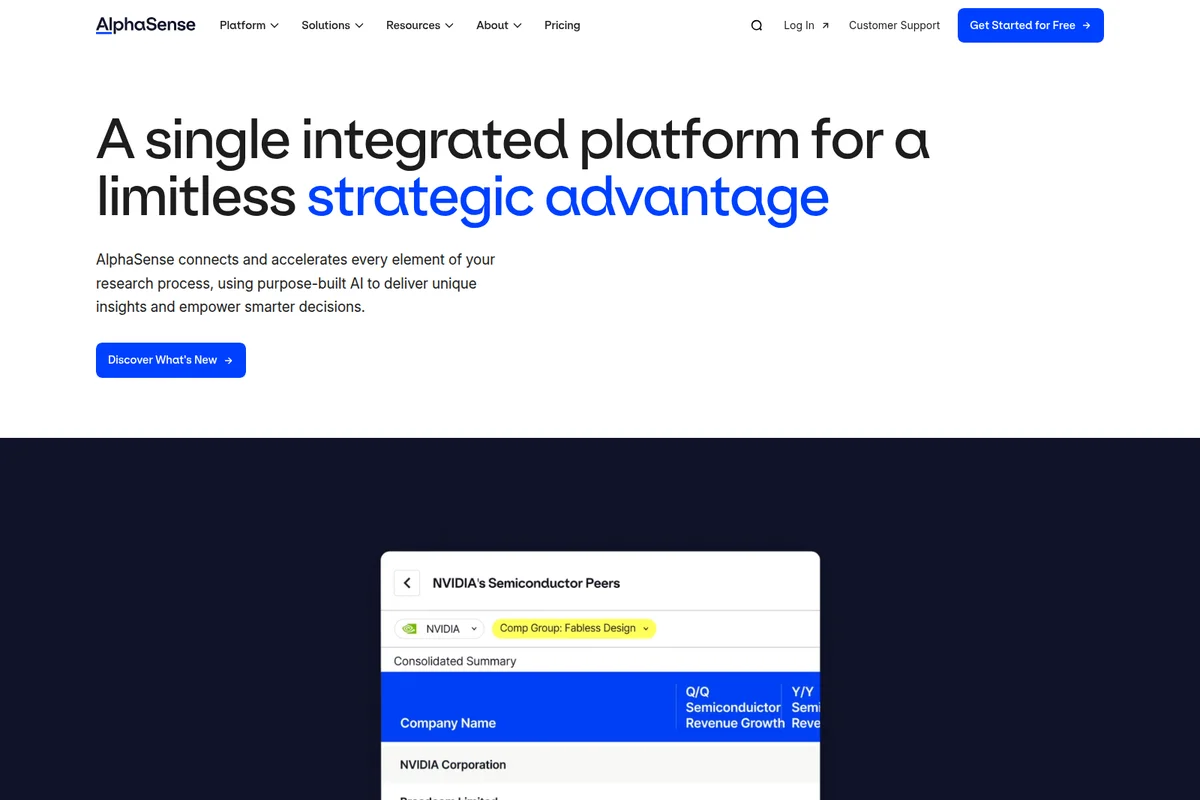1200x800 pixels.
Task: Click the Log In link
Action: 799,26
